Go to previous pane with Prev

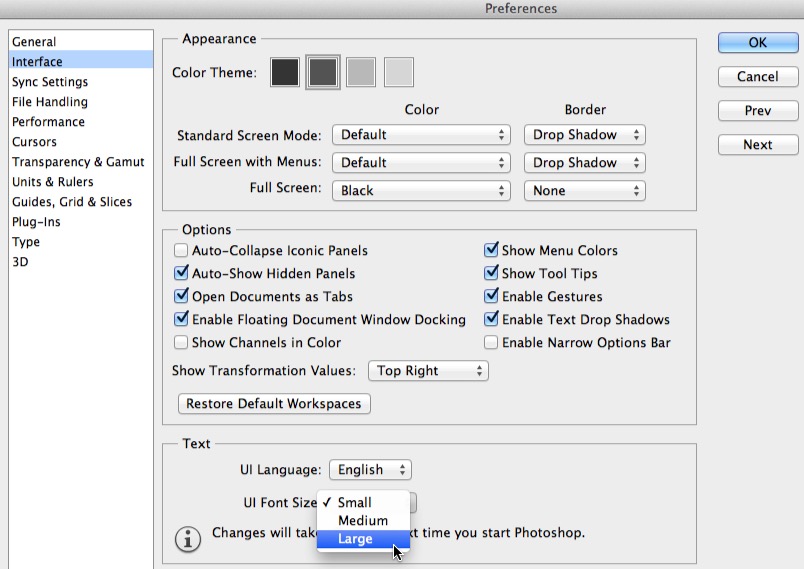pos(758,110)
